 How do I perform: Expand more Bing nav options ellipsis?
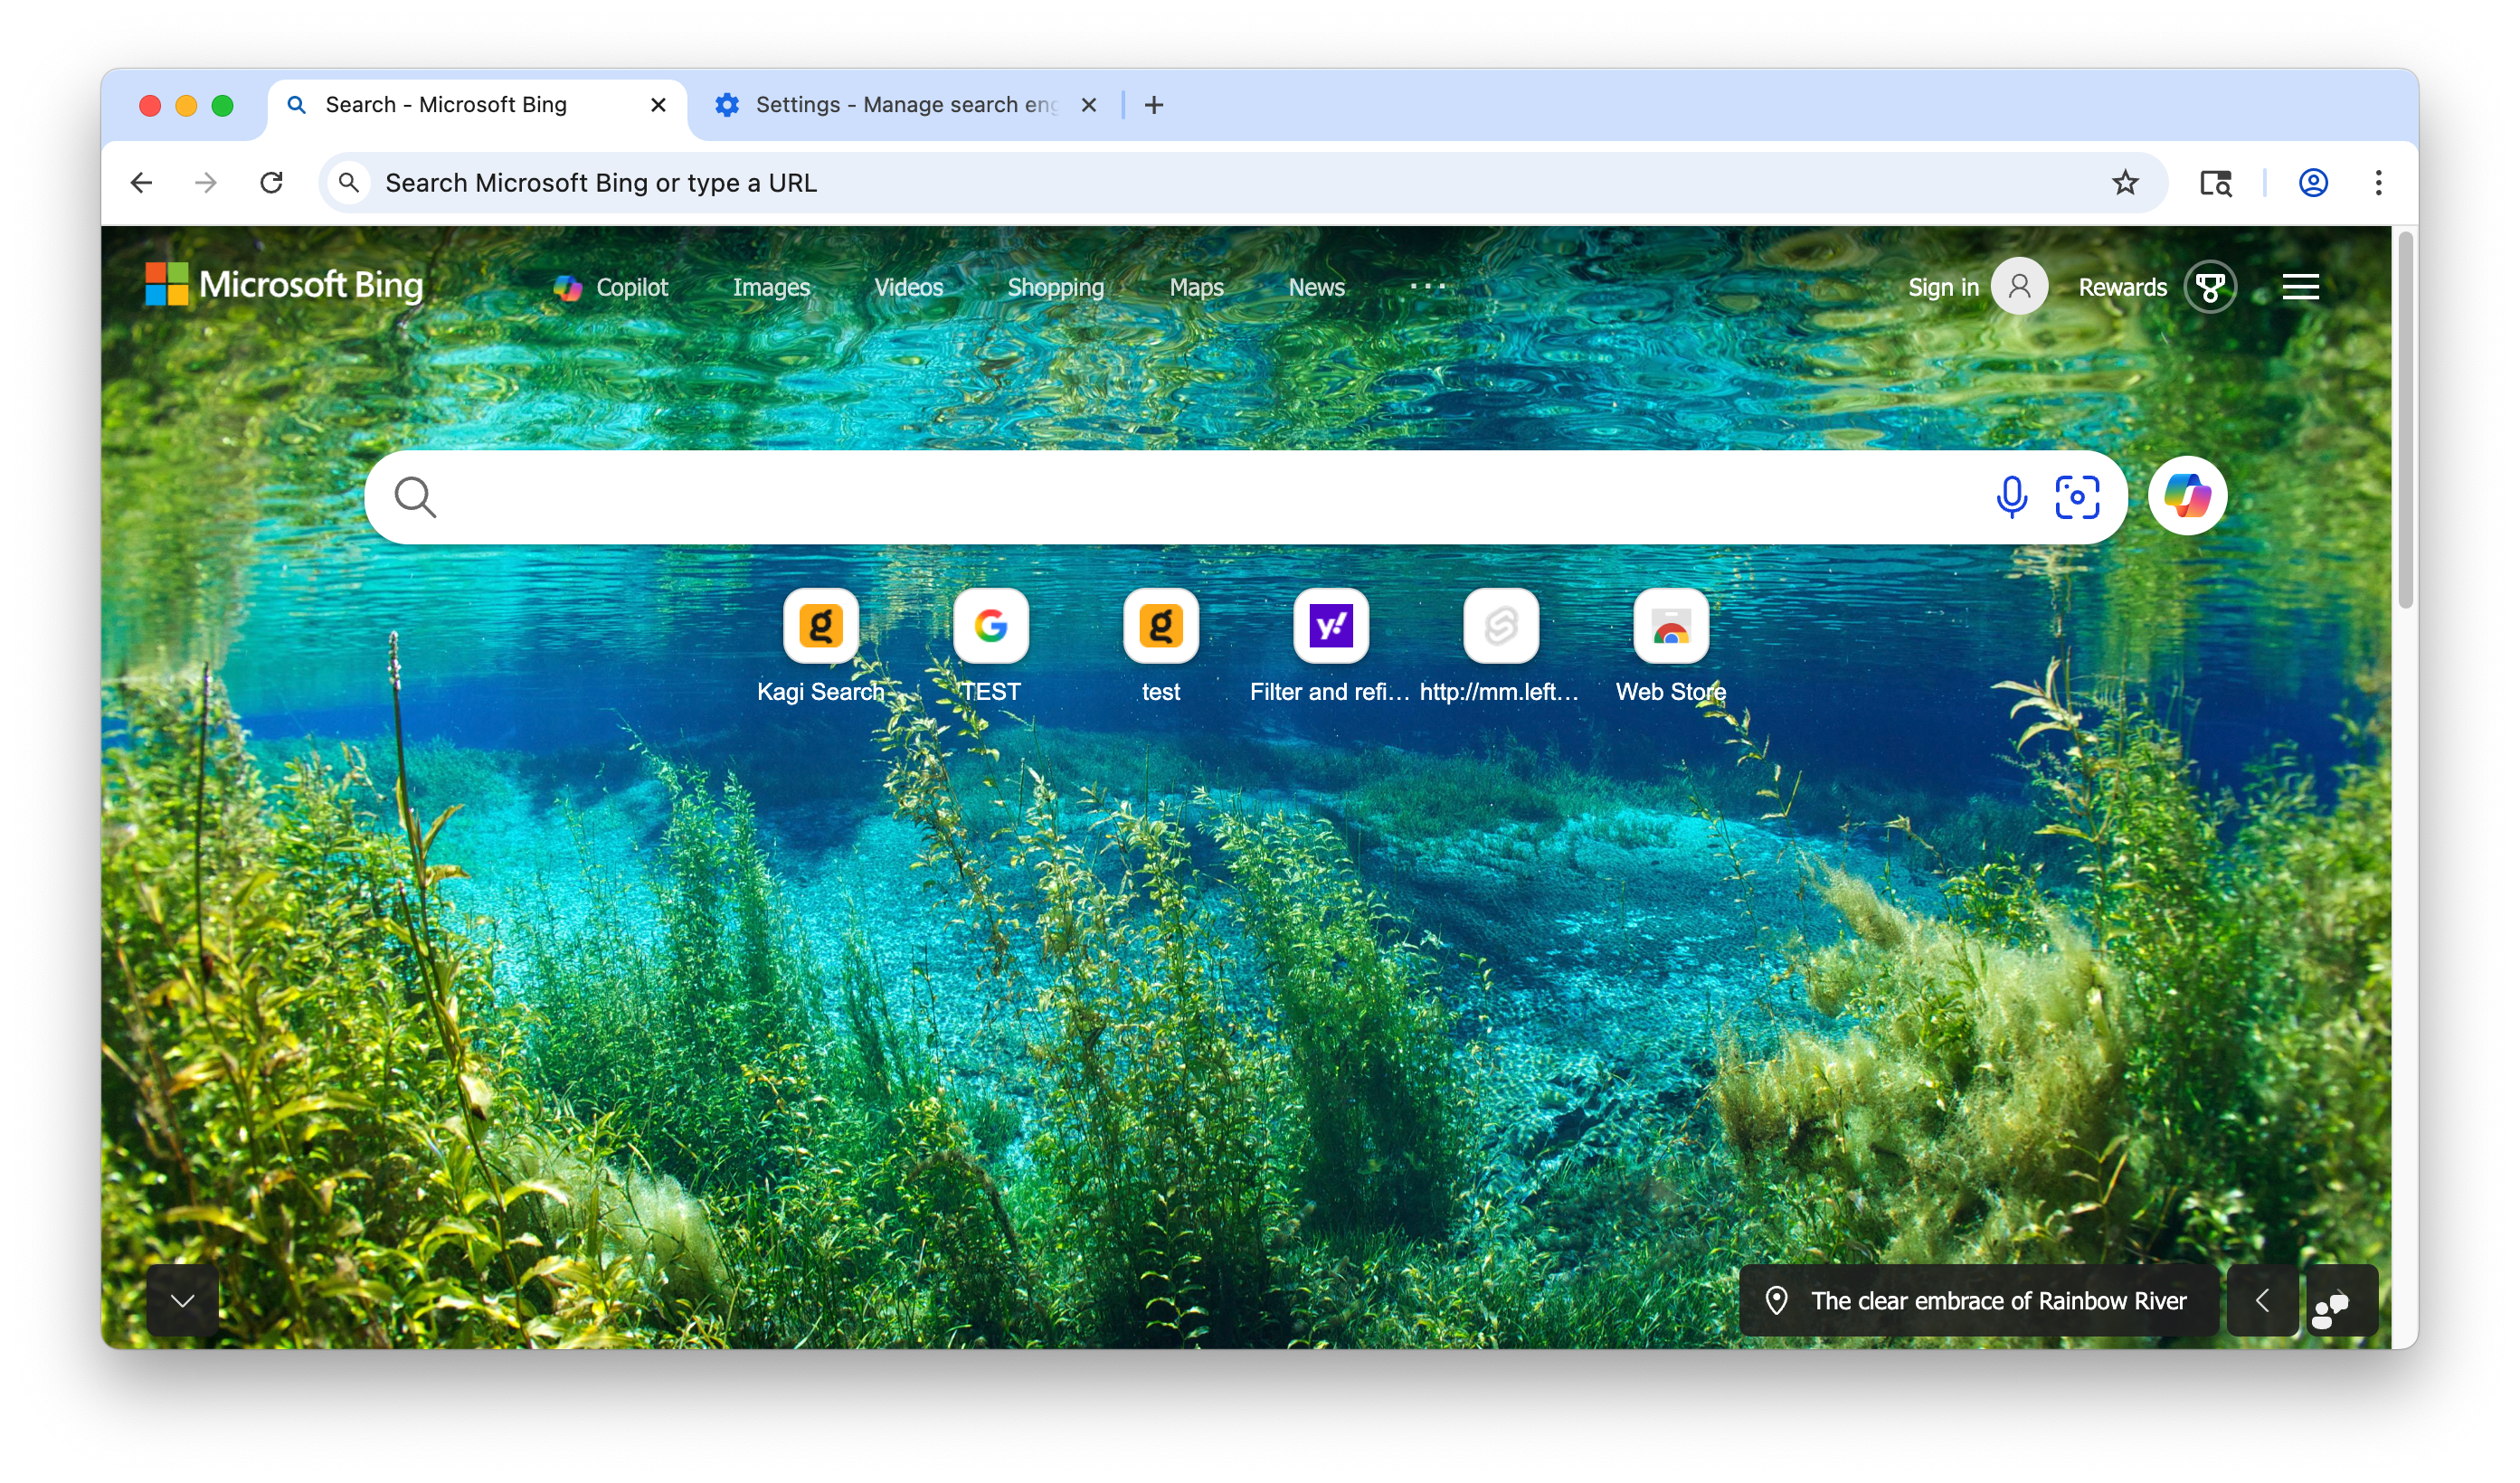[1427, 287]
